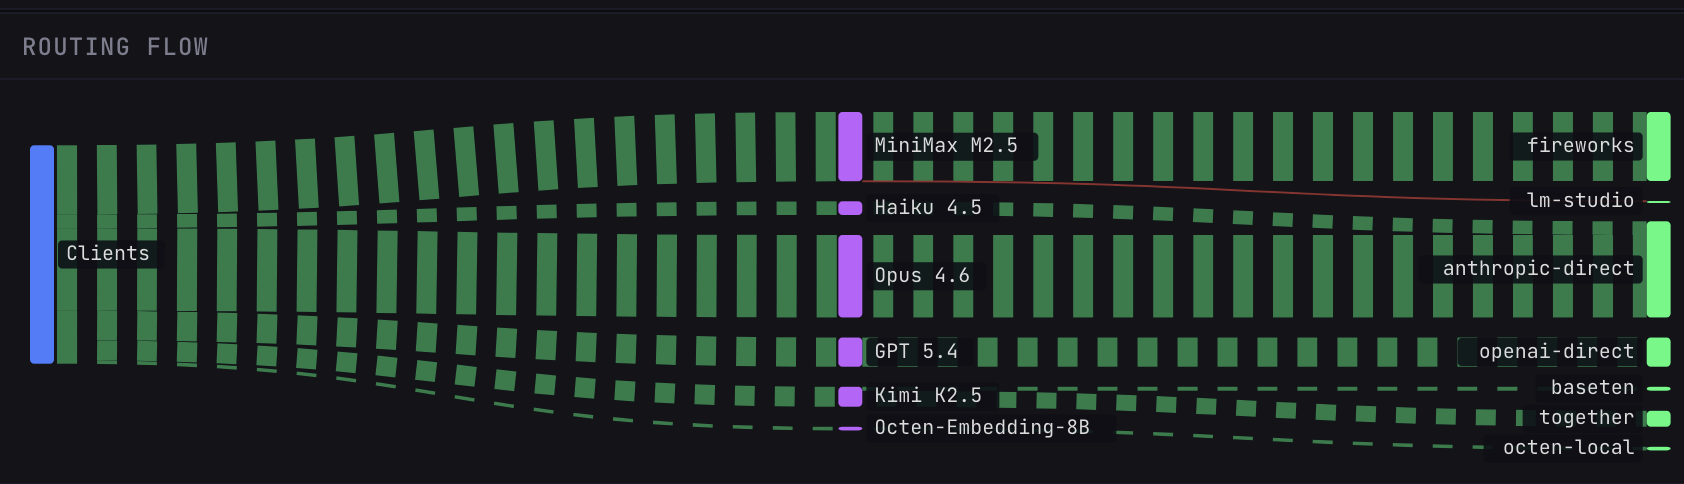
Task: Select the purple Opus 4.6 node bar
Action: pos(850,276)
